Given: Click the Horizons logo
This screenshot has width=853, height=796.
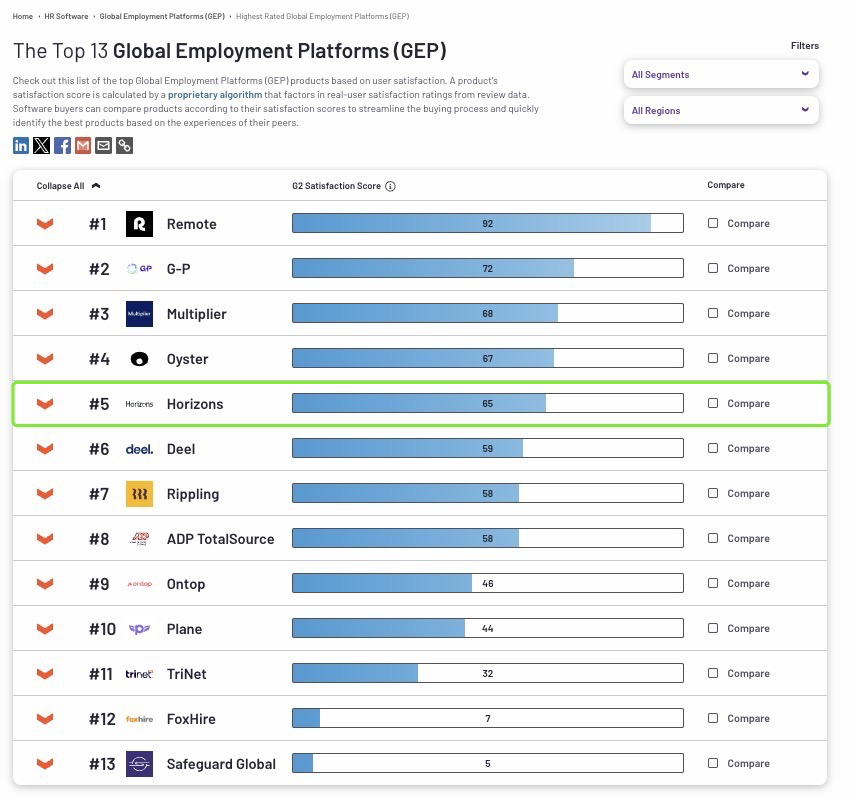Looking at the screenshot, I should point(139,404).
